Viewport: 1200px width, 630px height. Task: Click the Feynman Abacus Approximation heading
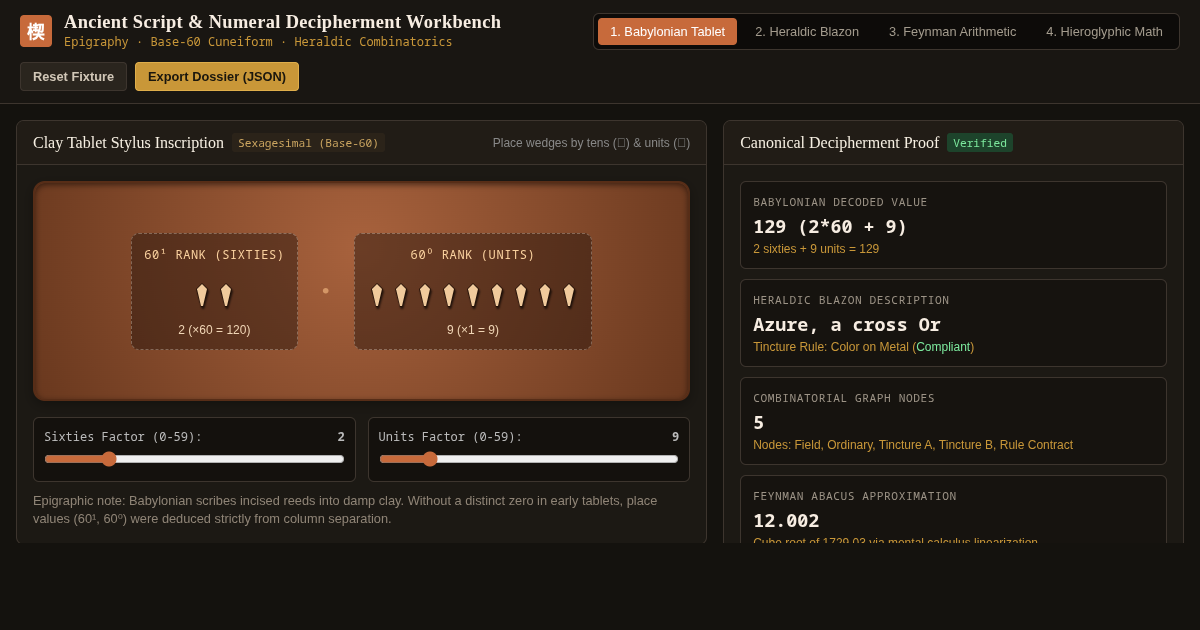pos(855,496)
